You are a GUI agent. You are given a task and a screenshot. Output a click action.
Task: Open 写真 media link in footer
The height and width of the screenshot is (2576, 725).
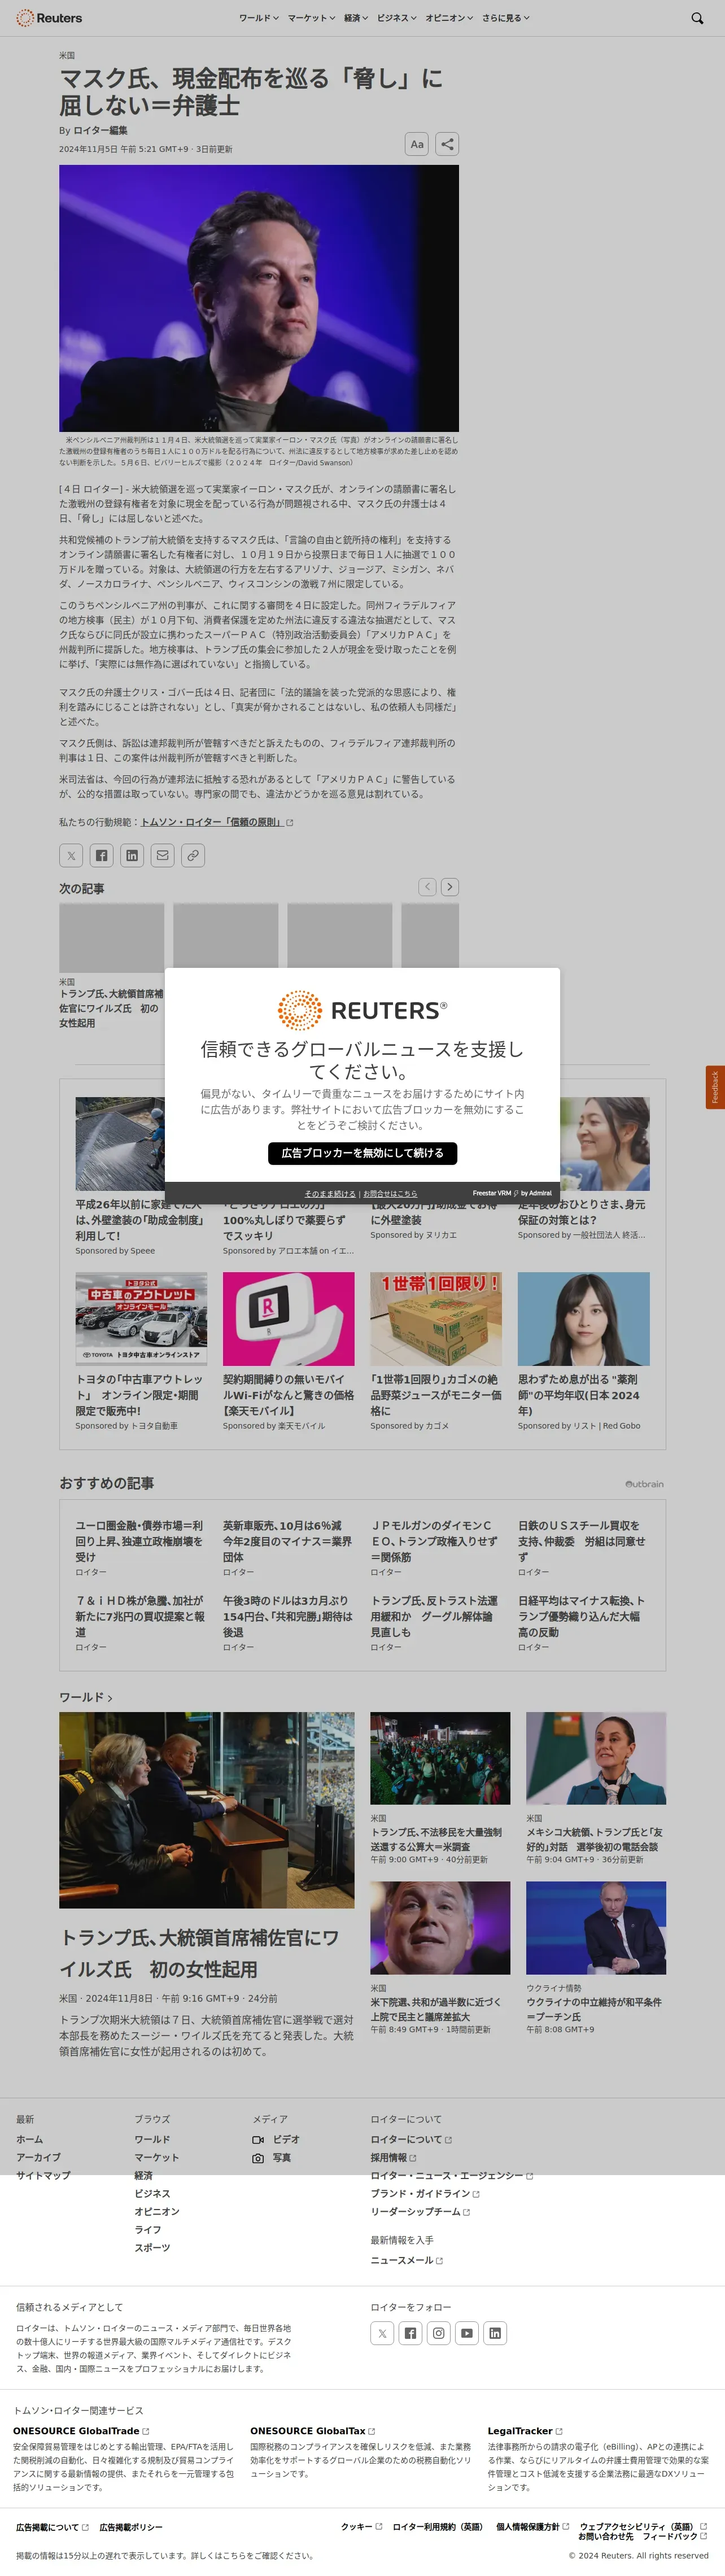pos(272,2157)
